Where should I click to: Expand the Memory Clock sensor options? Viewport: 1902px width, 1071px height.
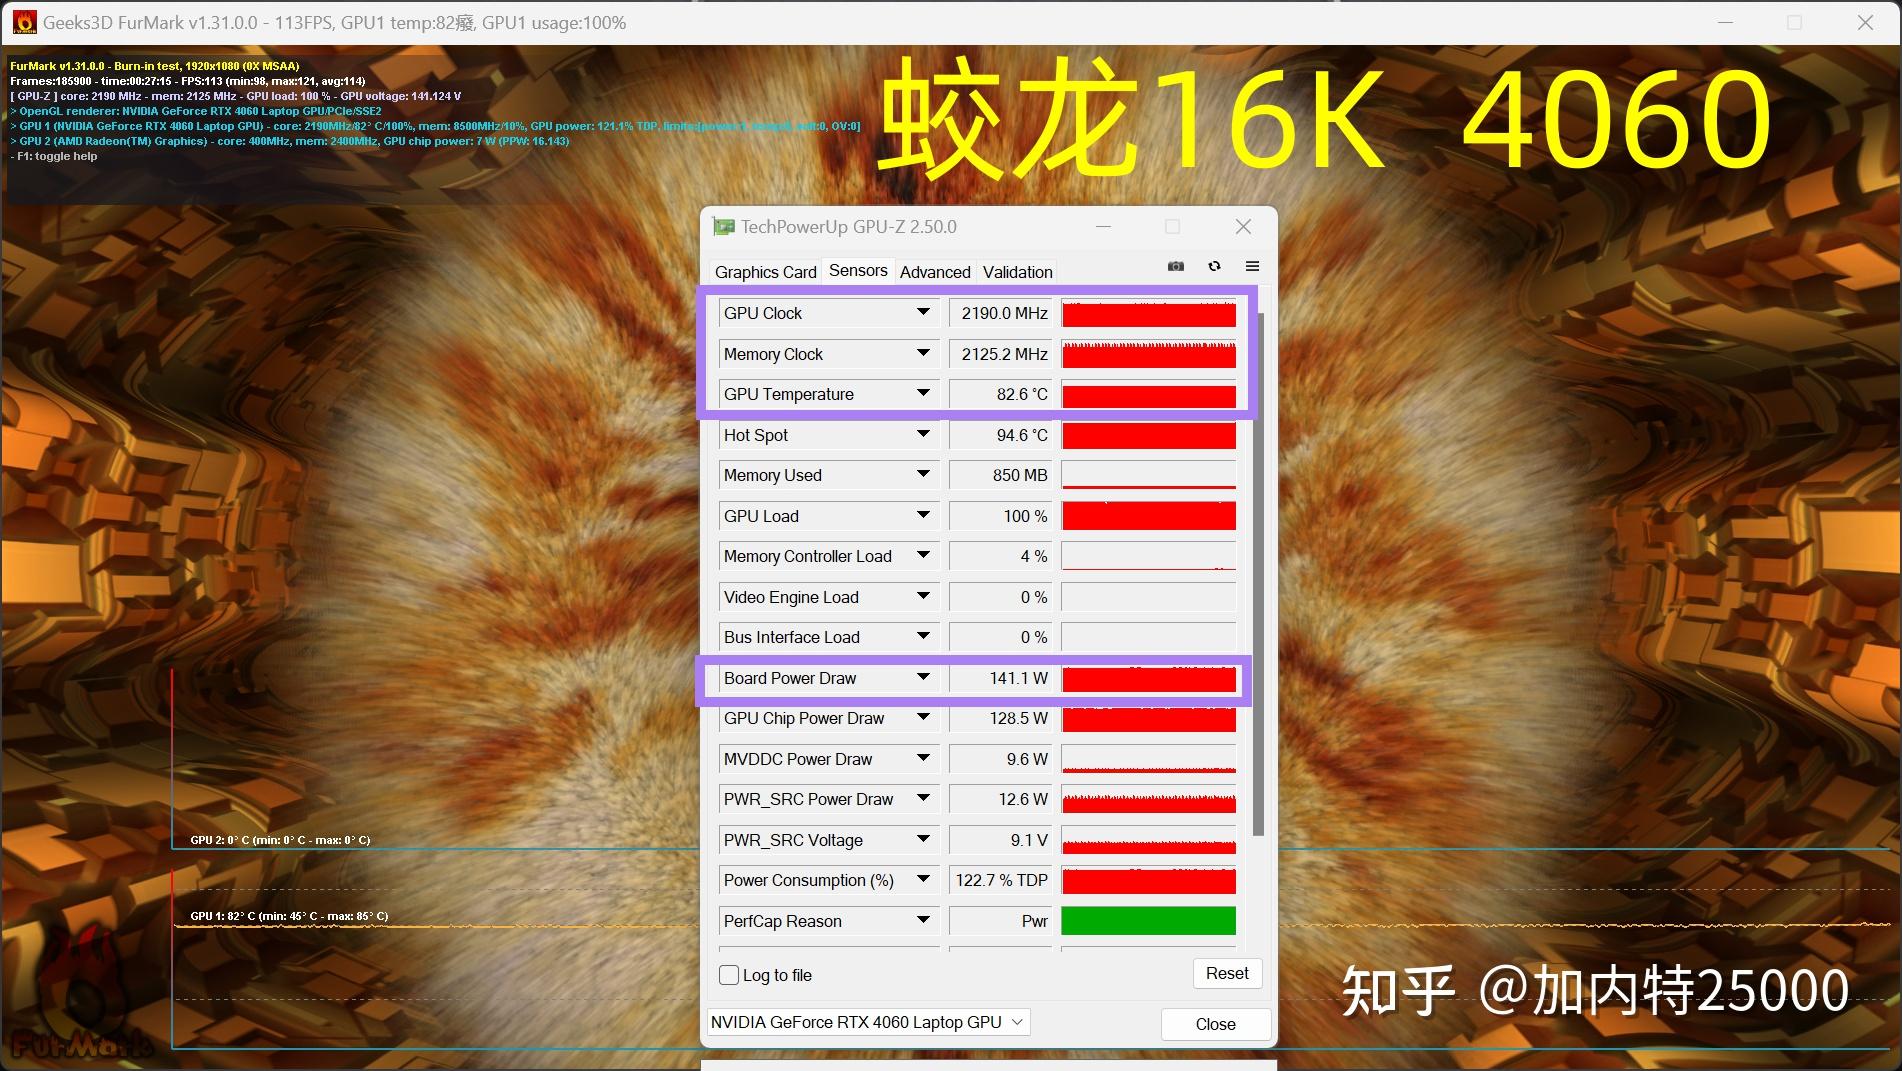click(922, 354)
